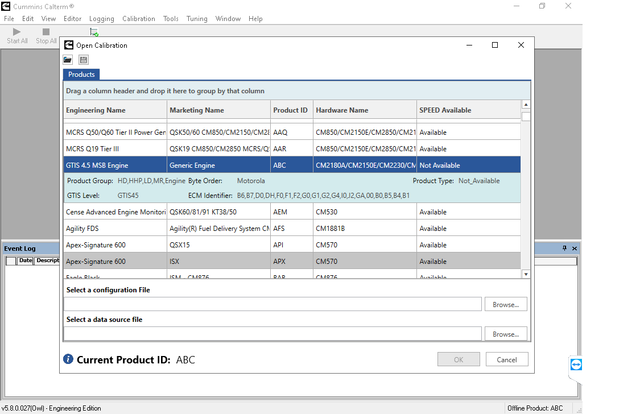Click the Start All play icon
640x414 pixels.
[x=17, y=31]
